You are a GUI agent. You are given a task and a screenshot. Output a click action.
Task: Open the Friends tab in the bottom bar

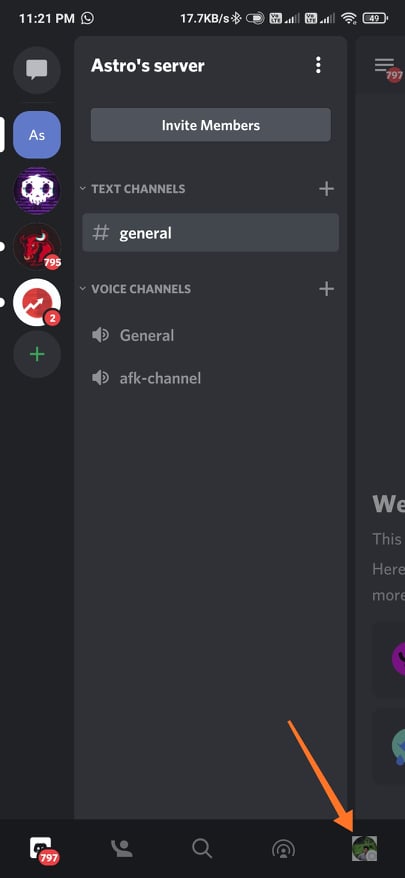(122, 849)
